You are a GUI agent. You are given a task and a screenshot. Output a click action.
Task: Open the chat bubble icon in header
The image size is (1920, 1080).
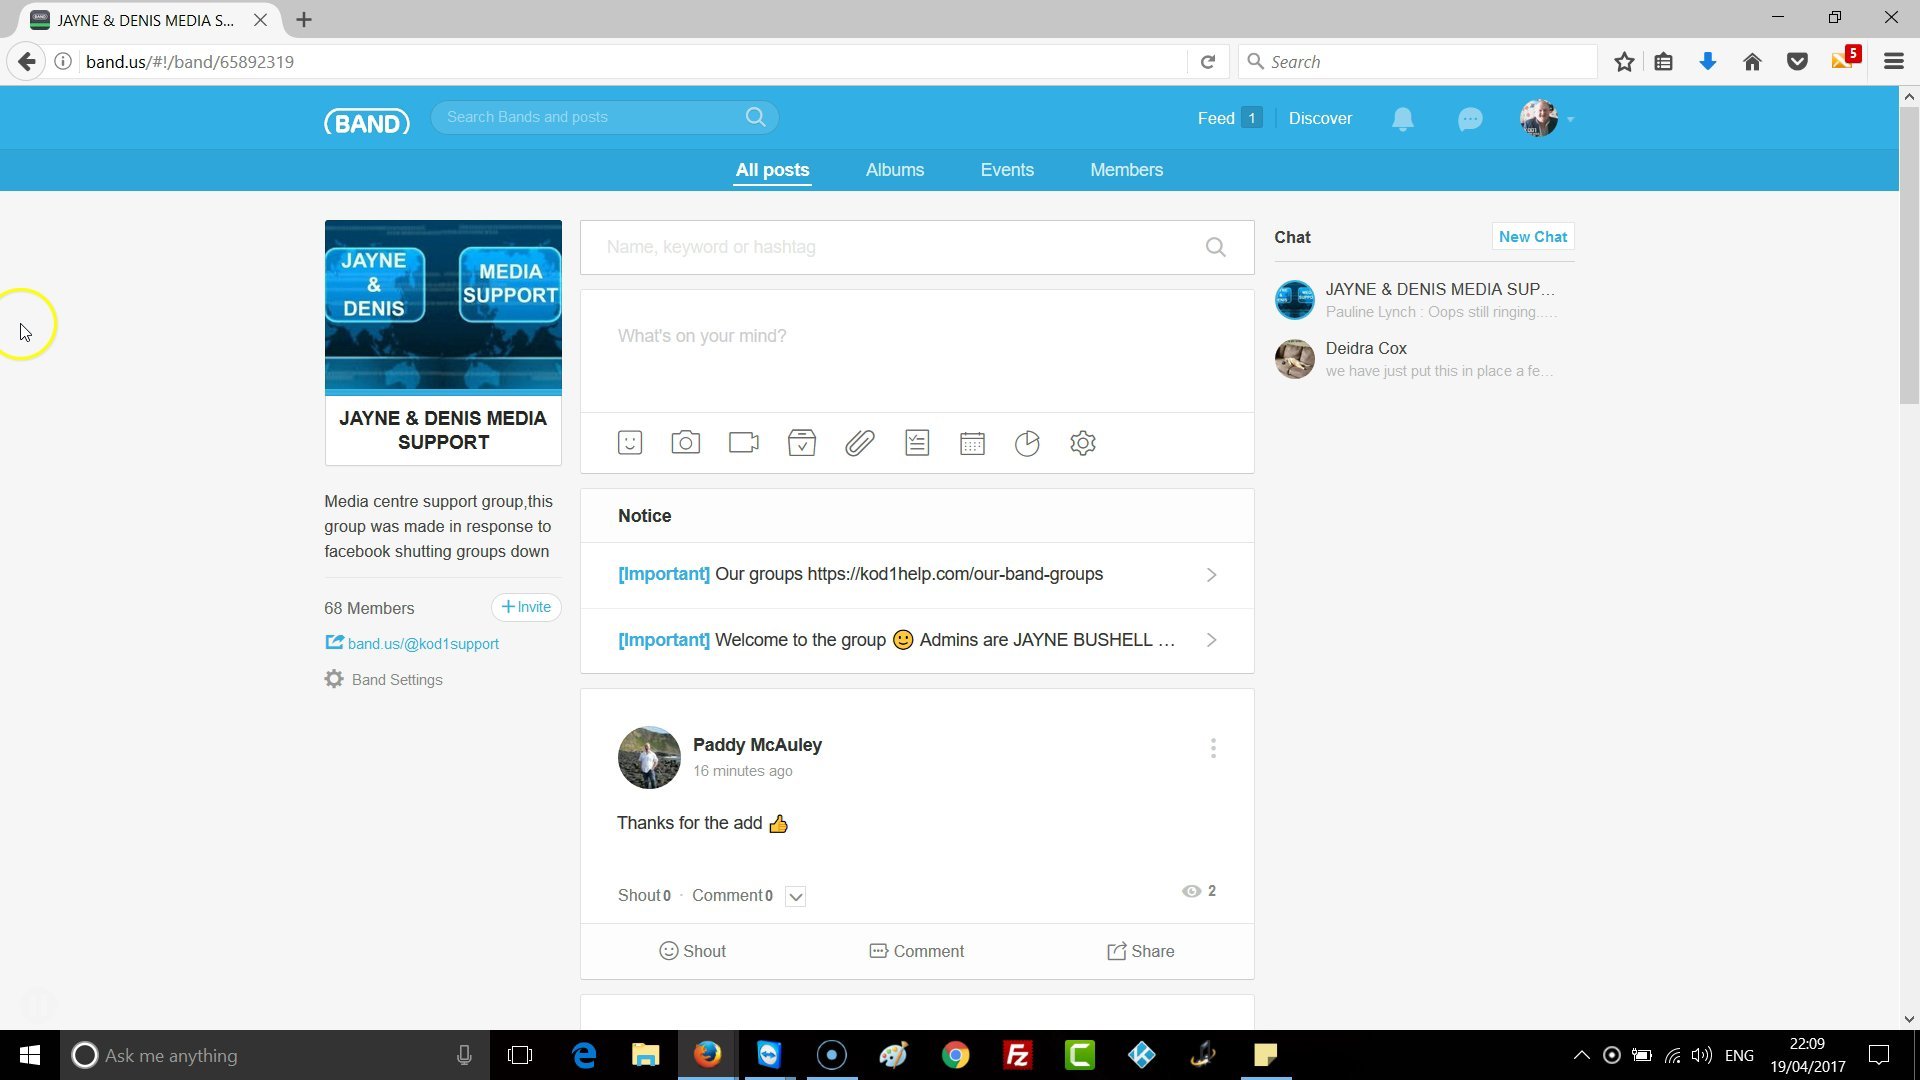1469,119
